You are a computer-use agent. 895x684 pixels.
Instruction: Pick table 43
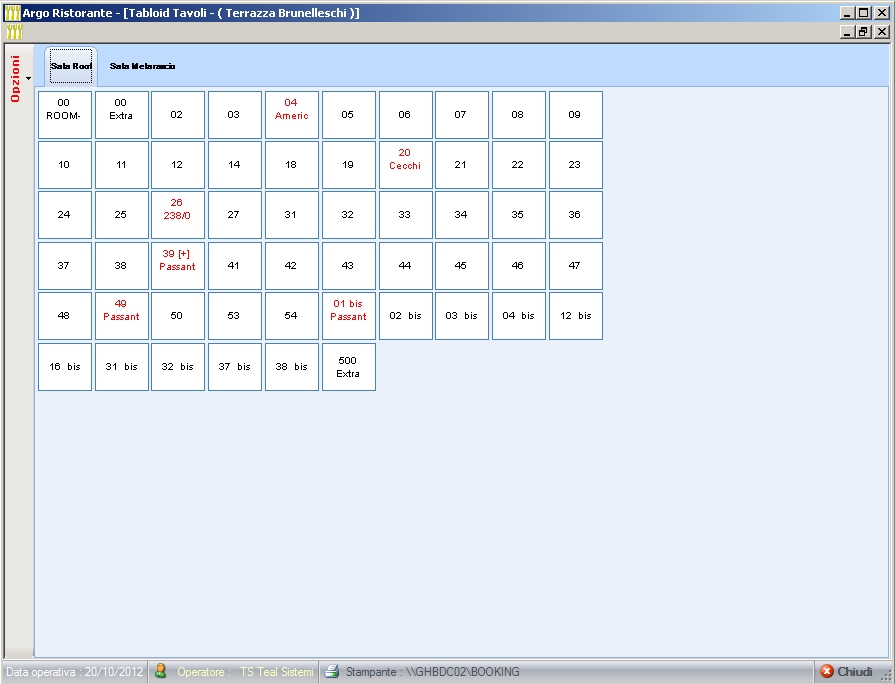tap(349, 266)
